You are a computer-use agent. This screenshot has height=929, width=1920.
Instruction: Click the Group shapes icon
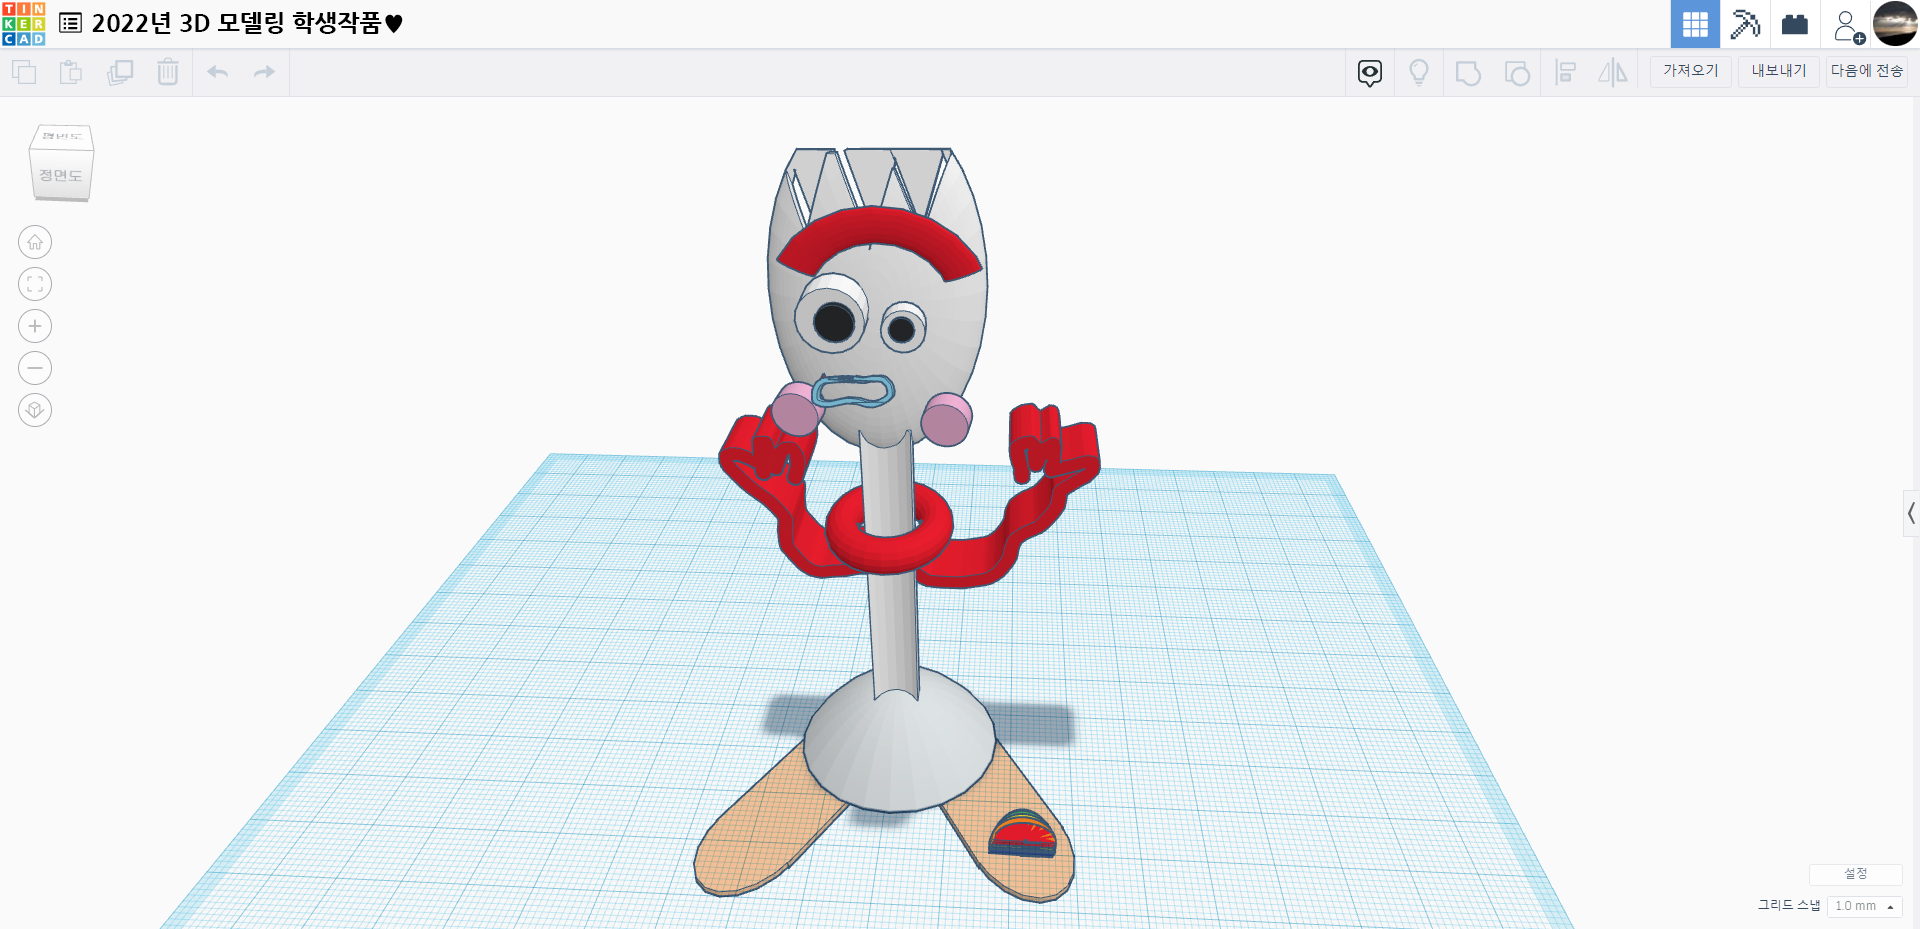tap(1468, 73)
